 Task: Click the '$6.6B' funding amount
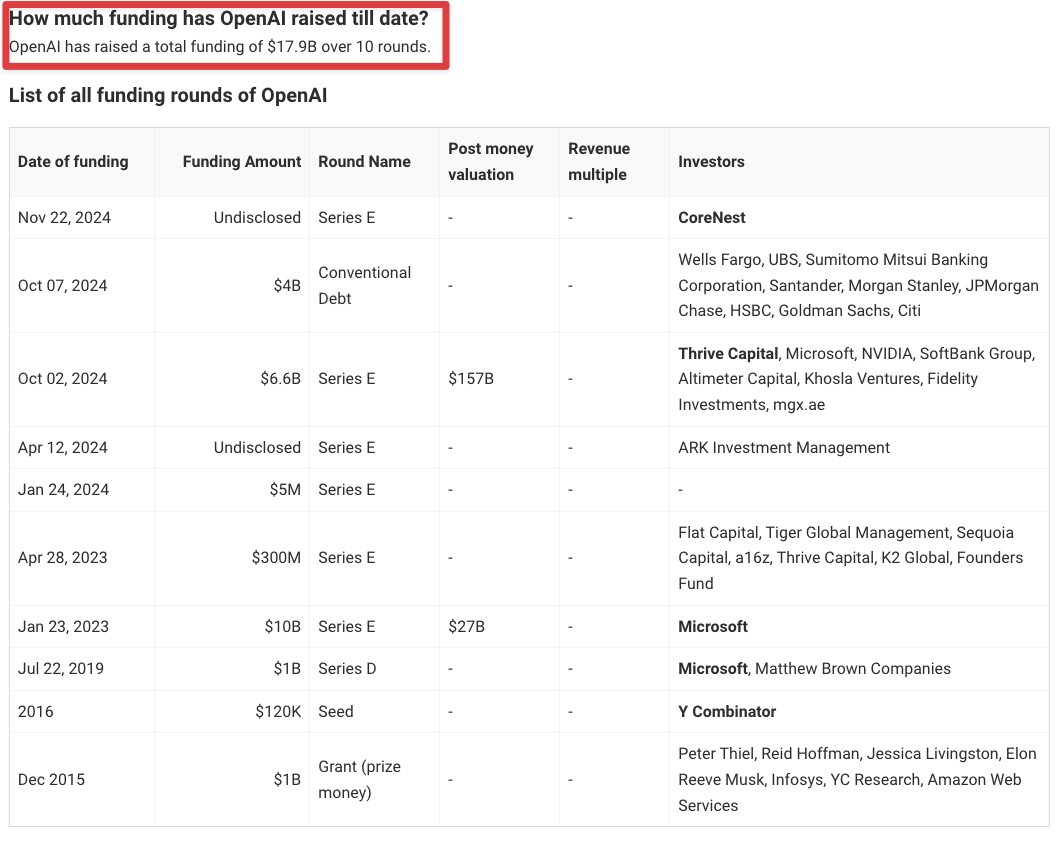coord(280,379)
